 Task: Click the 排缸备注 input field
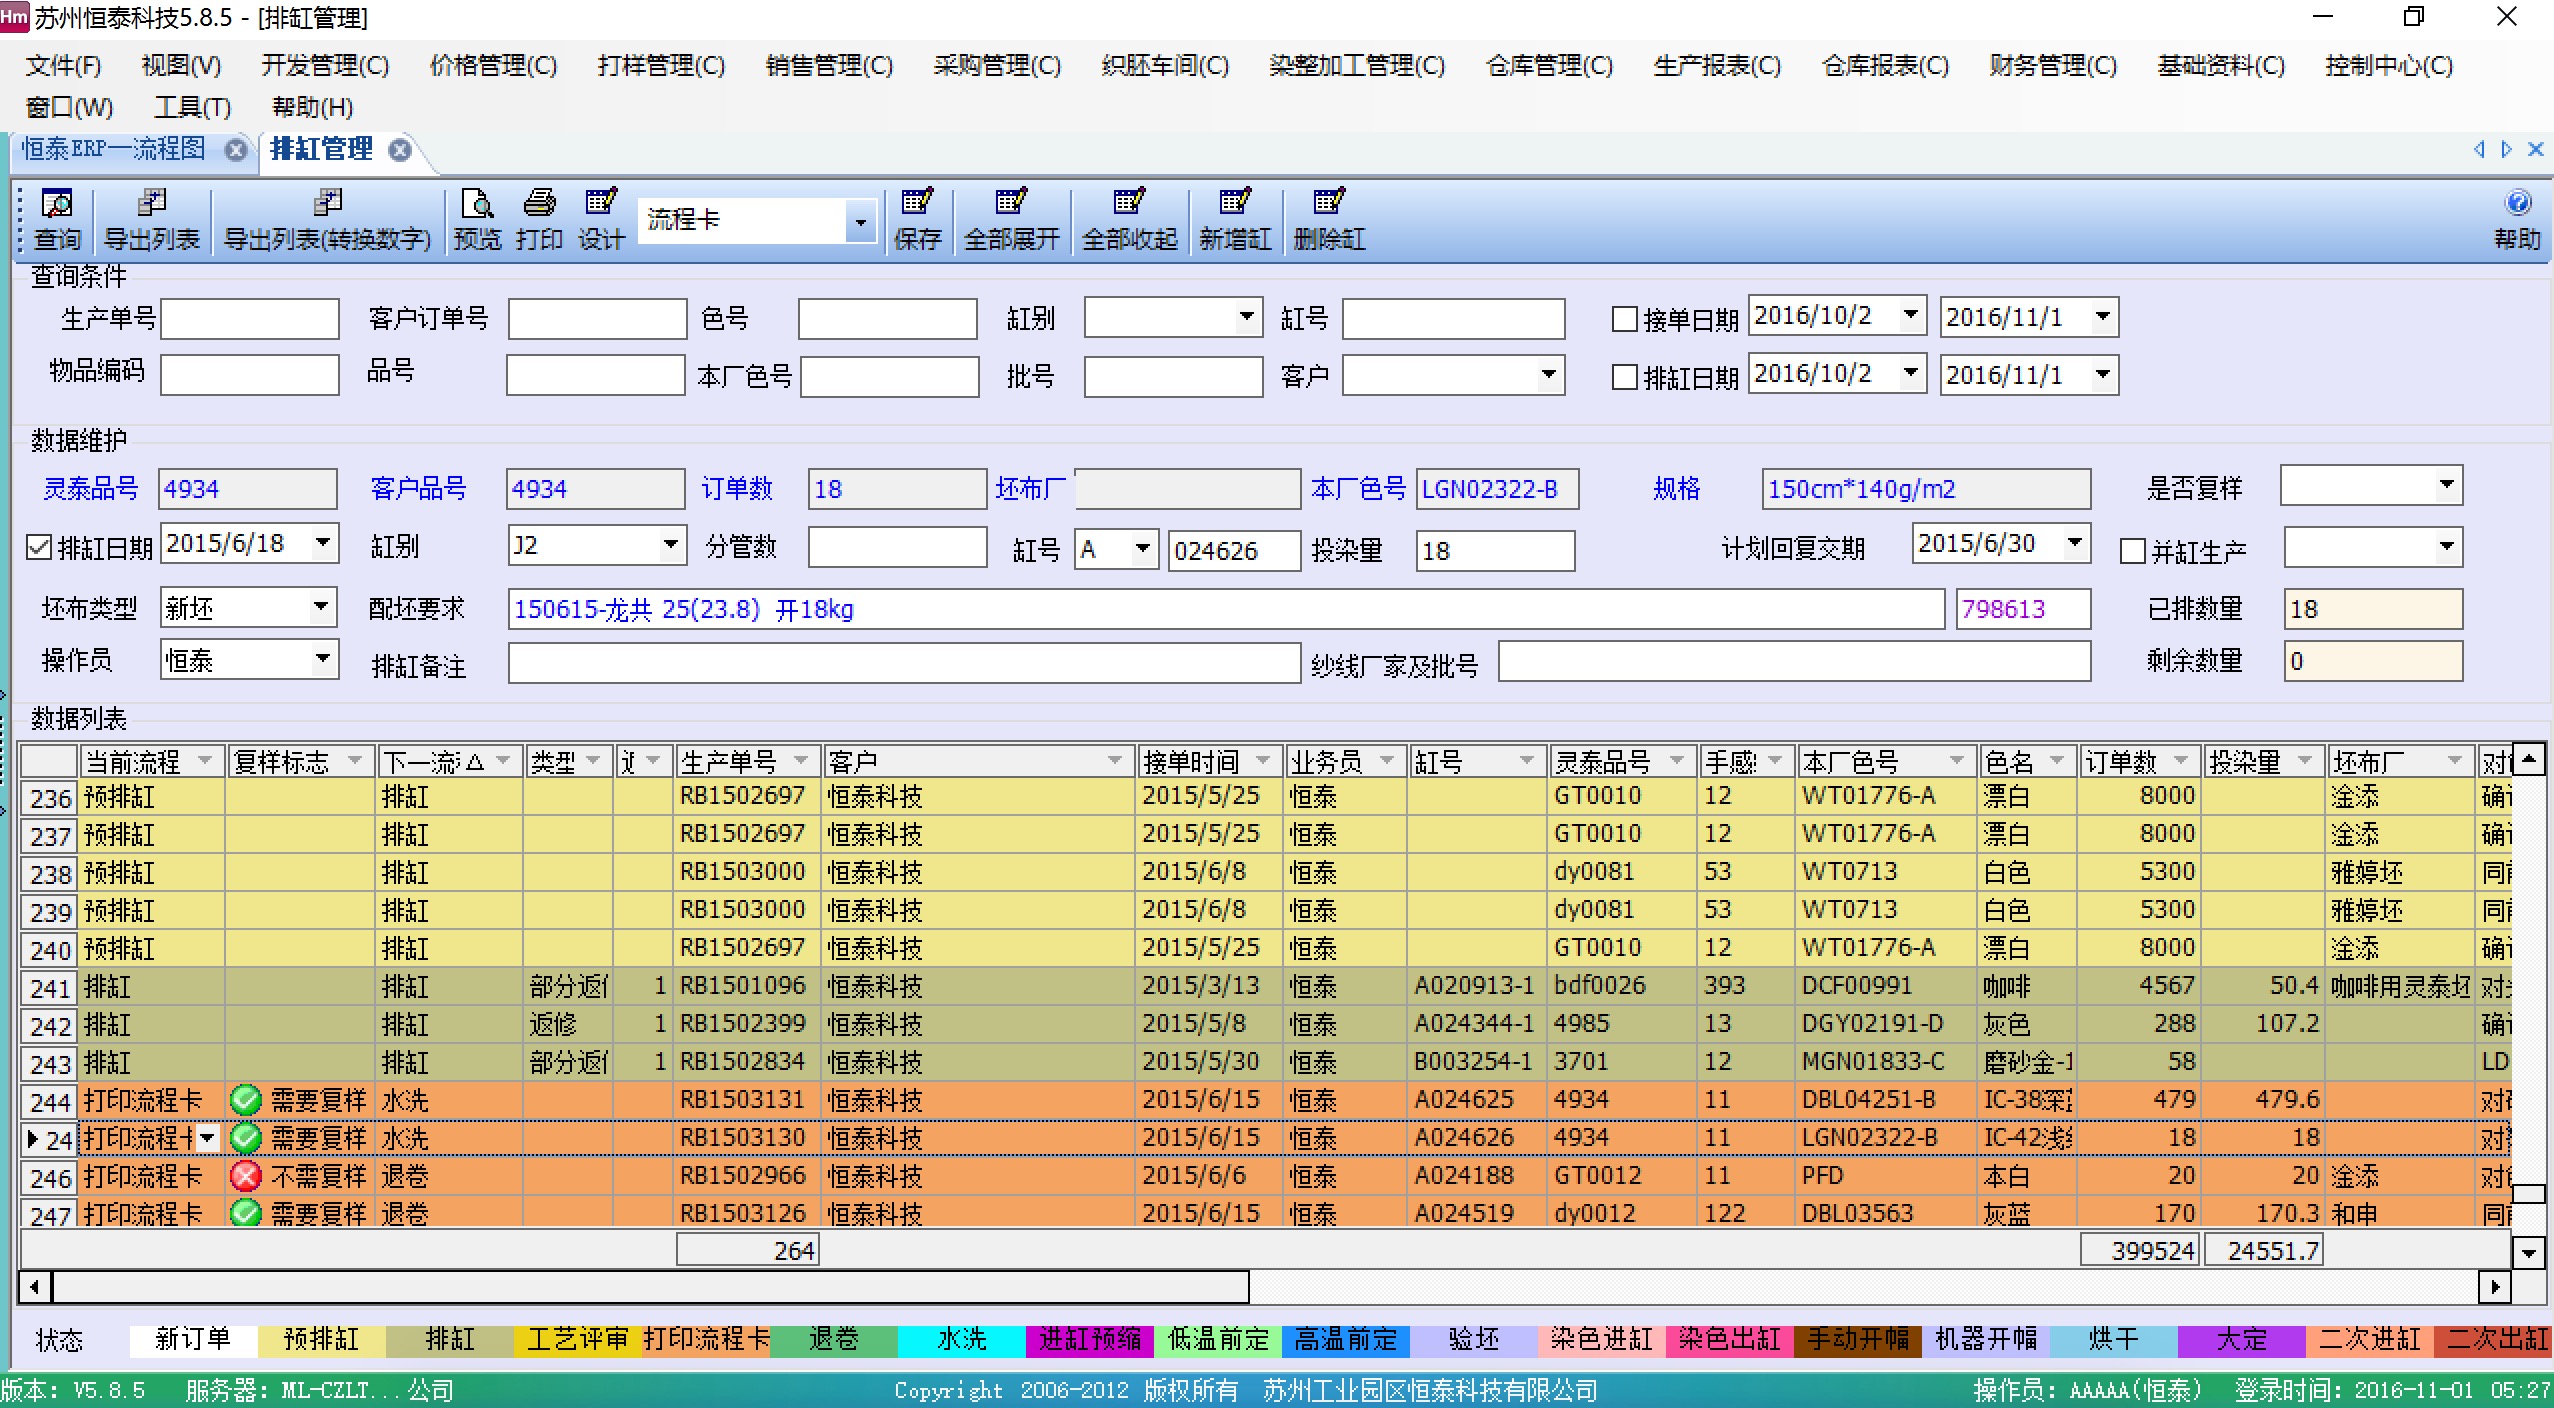click(904, 663)
